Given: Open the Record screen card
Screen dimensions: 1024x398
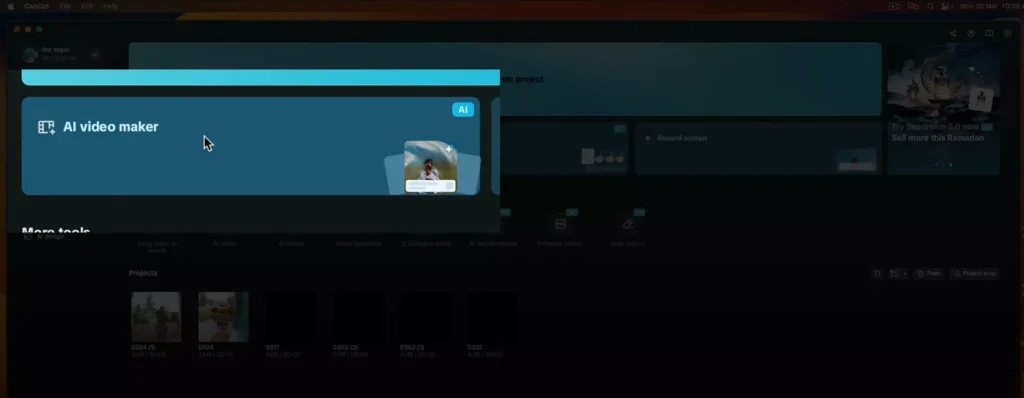Looking at the screenshot, I should [758, 148].
